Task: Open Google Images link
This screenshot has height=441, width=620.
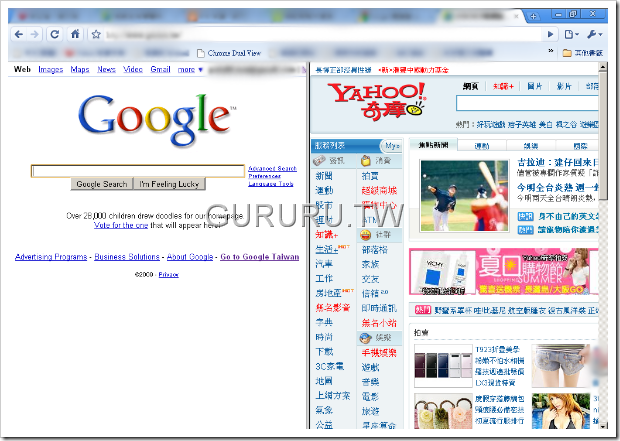Action: click(51, 70)
